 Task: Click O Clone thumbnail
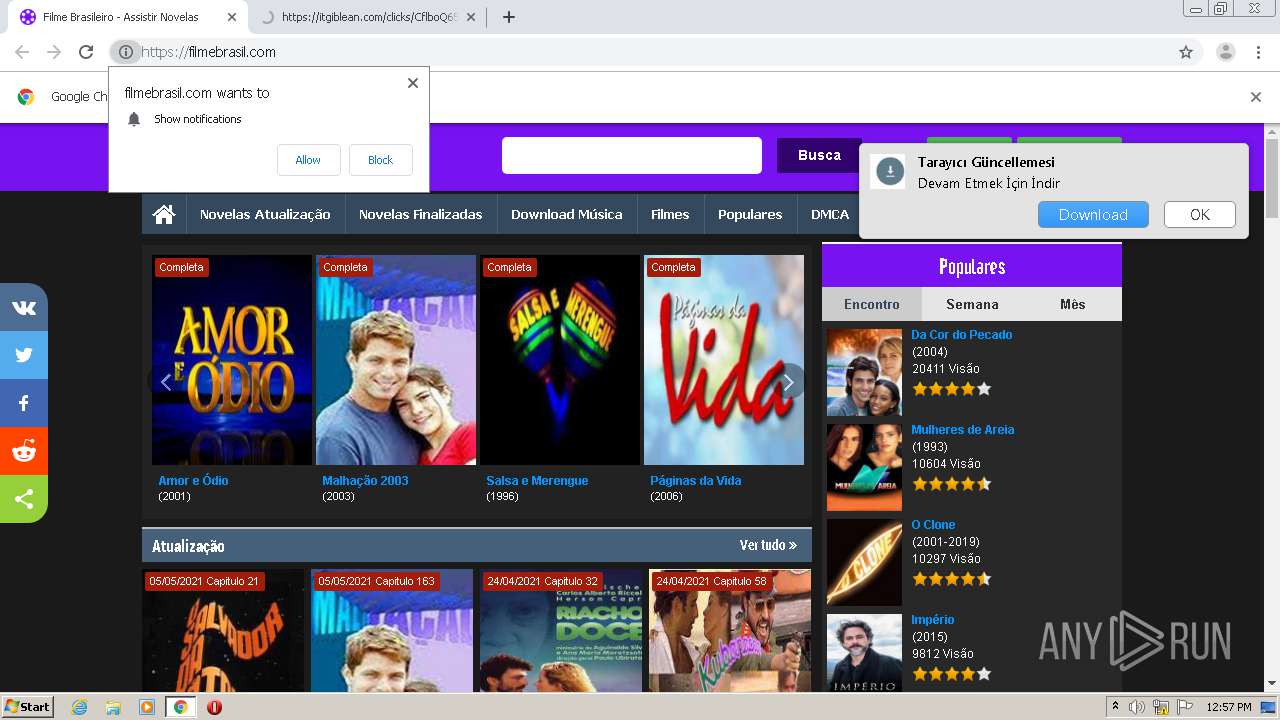tap(864, 562)
